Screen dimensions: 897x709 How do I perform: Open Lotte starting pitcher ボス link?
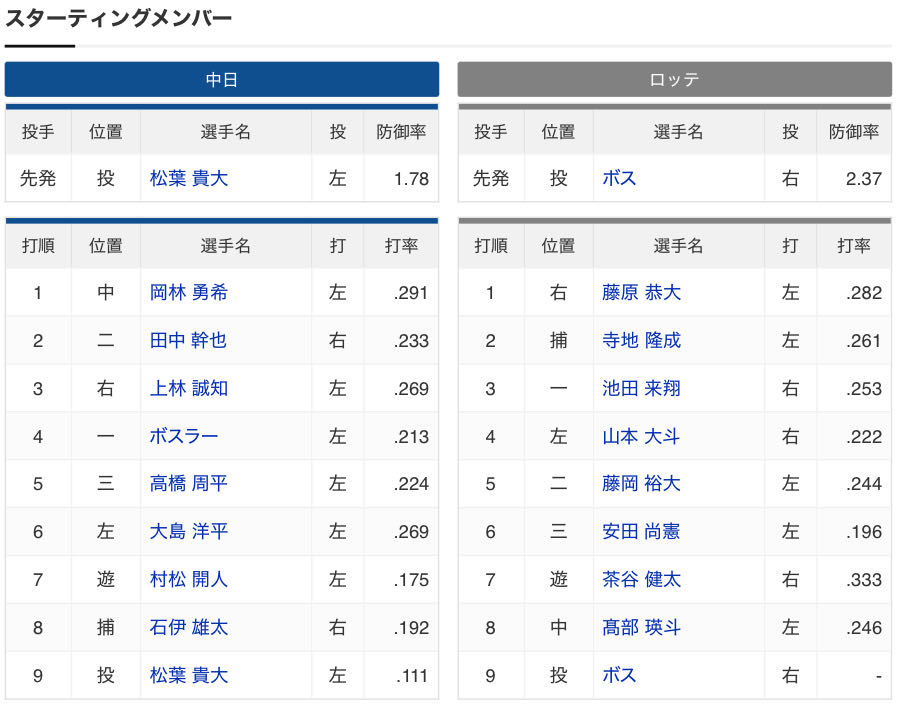click(619, 179)
